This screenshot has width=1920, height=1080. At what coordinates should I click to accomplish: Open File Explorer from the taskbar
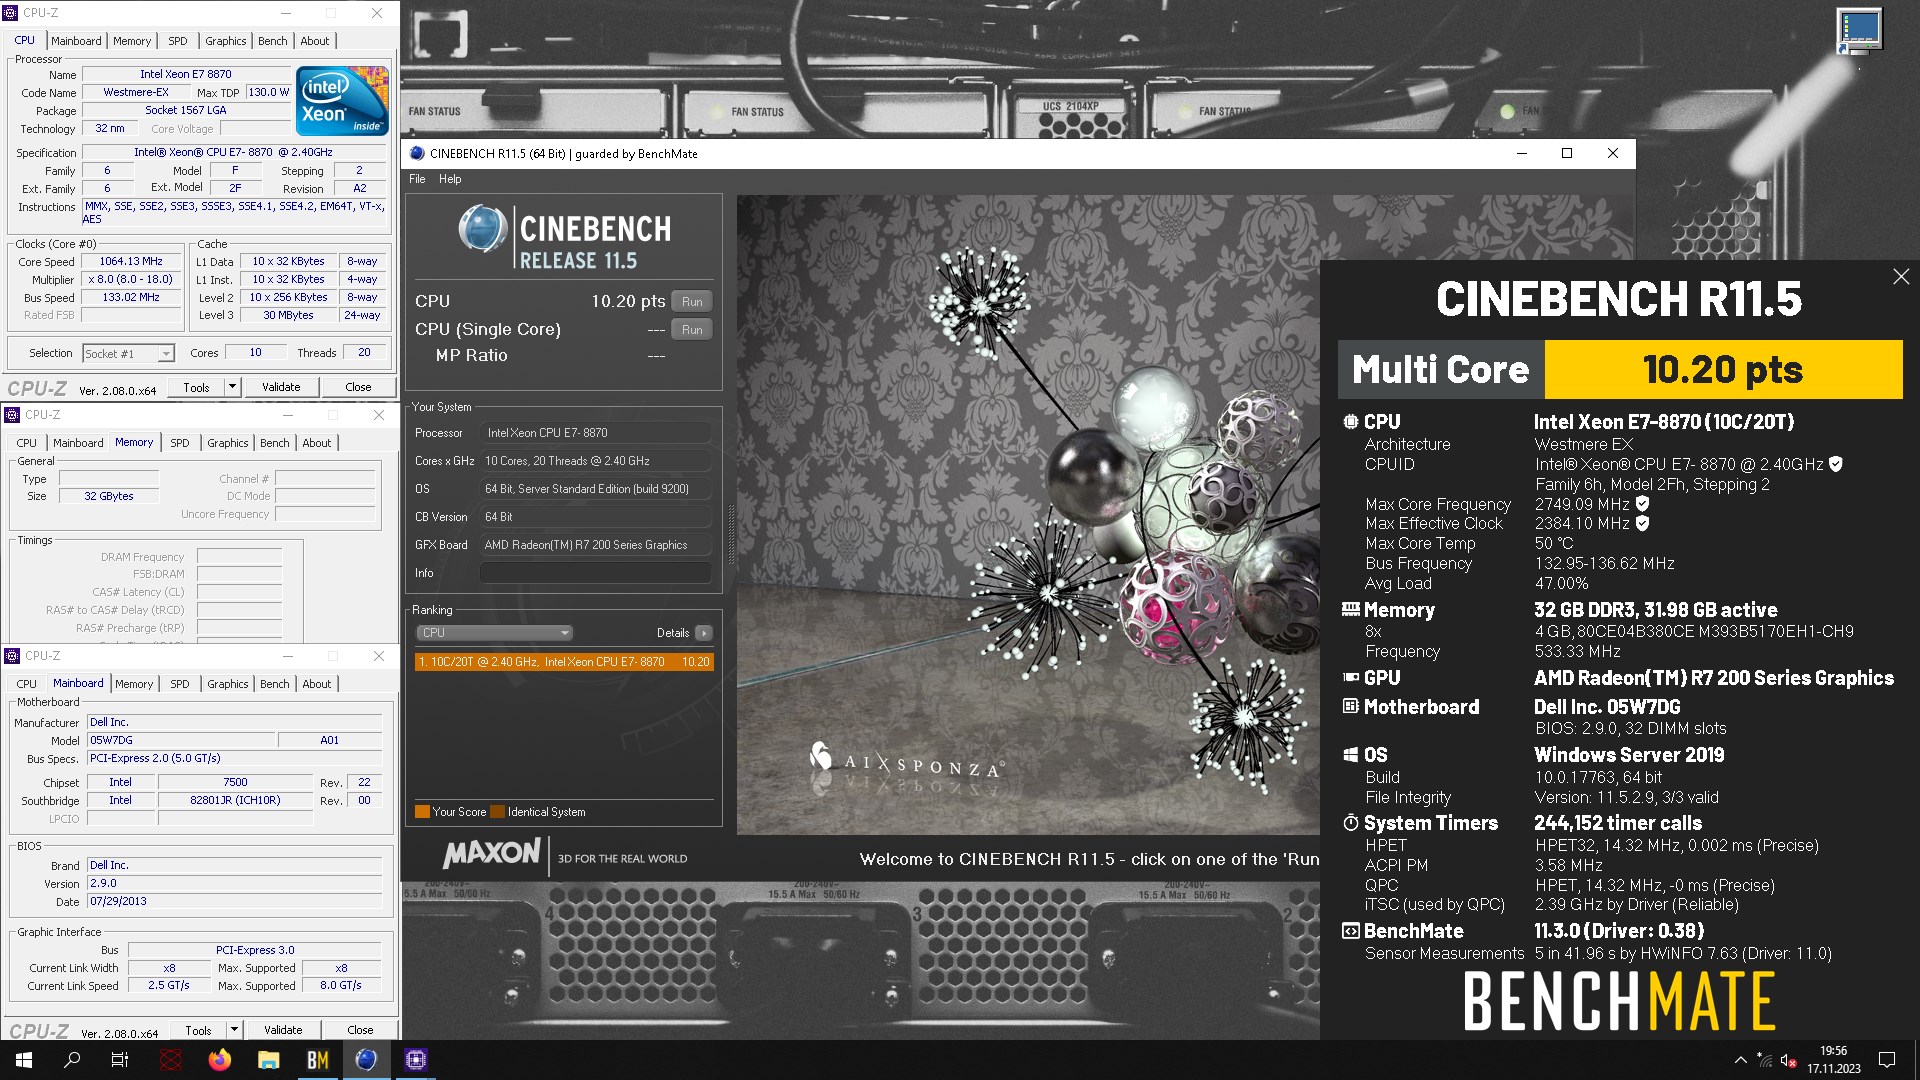269,1060
